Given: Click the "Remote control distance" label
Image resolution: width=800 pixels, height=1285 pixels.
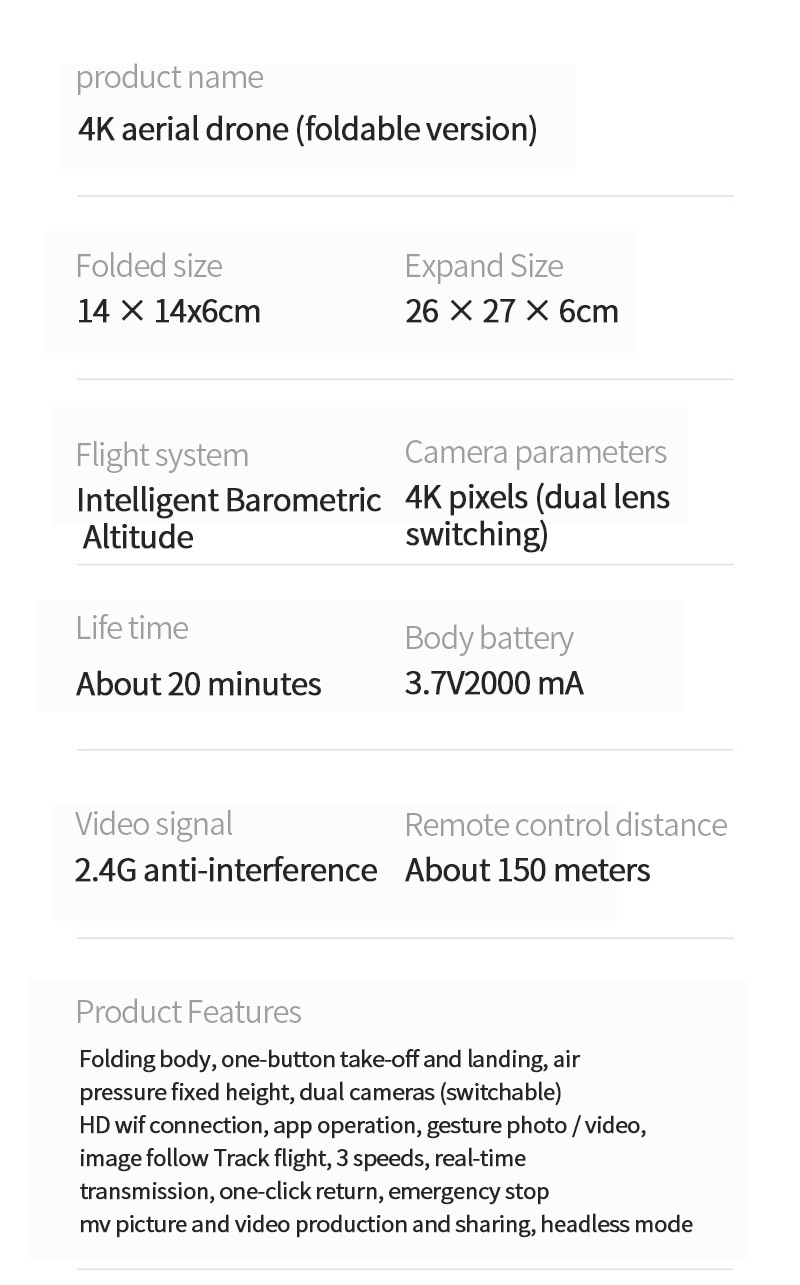Looking at the screenshot, I should pos(565,825).
